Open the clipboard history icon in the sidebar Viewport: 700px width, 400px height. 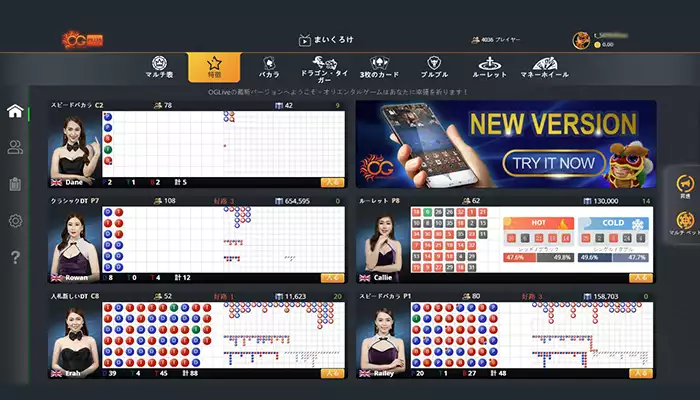(15, 184)
